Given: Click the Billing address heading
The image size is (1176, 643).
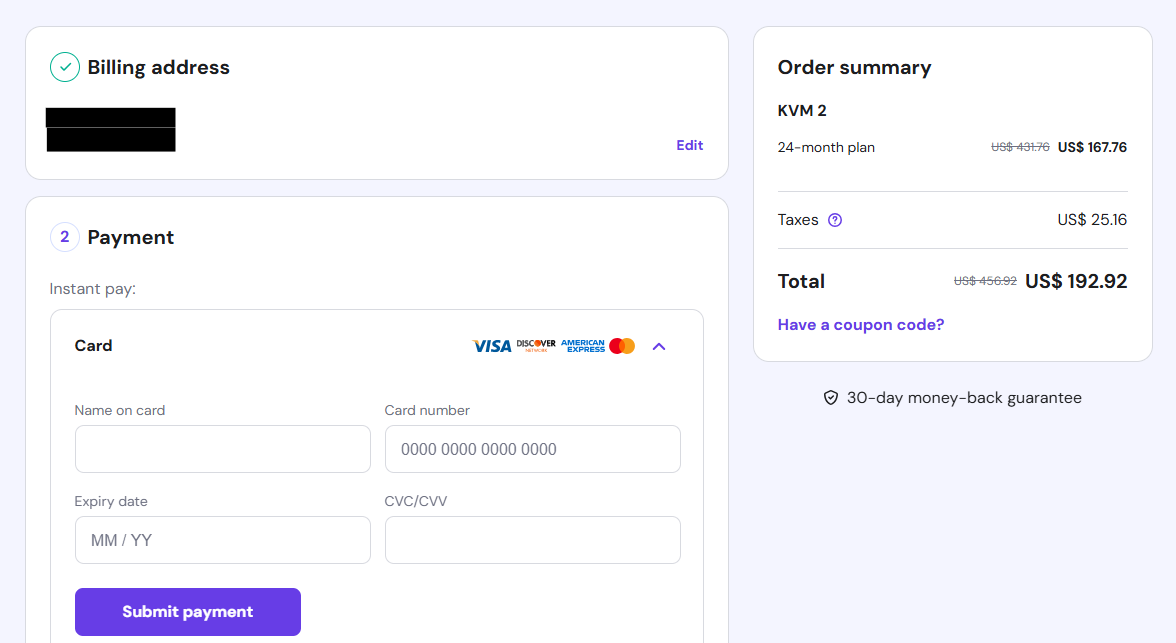Looking at the screenshot, I should tap(158, 67).
